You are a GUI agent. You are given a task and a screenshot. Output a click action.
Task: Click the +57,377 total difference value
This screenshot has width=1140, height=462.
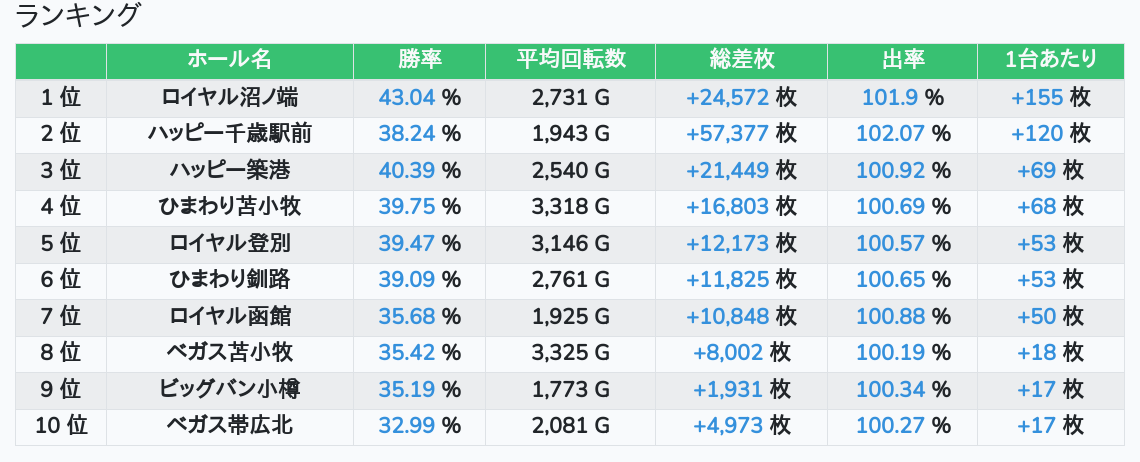click(x=727, y=134)
